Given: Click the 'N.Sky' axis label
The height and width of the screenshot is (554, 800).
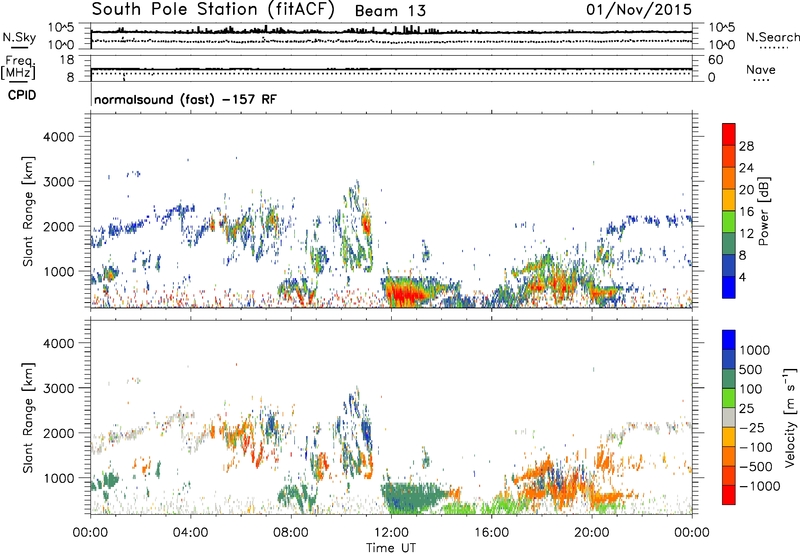Looking at the screenshot, I should click(x=19, y=37).
